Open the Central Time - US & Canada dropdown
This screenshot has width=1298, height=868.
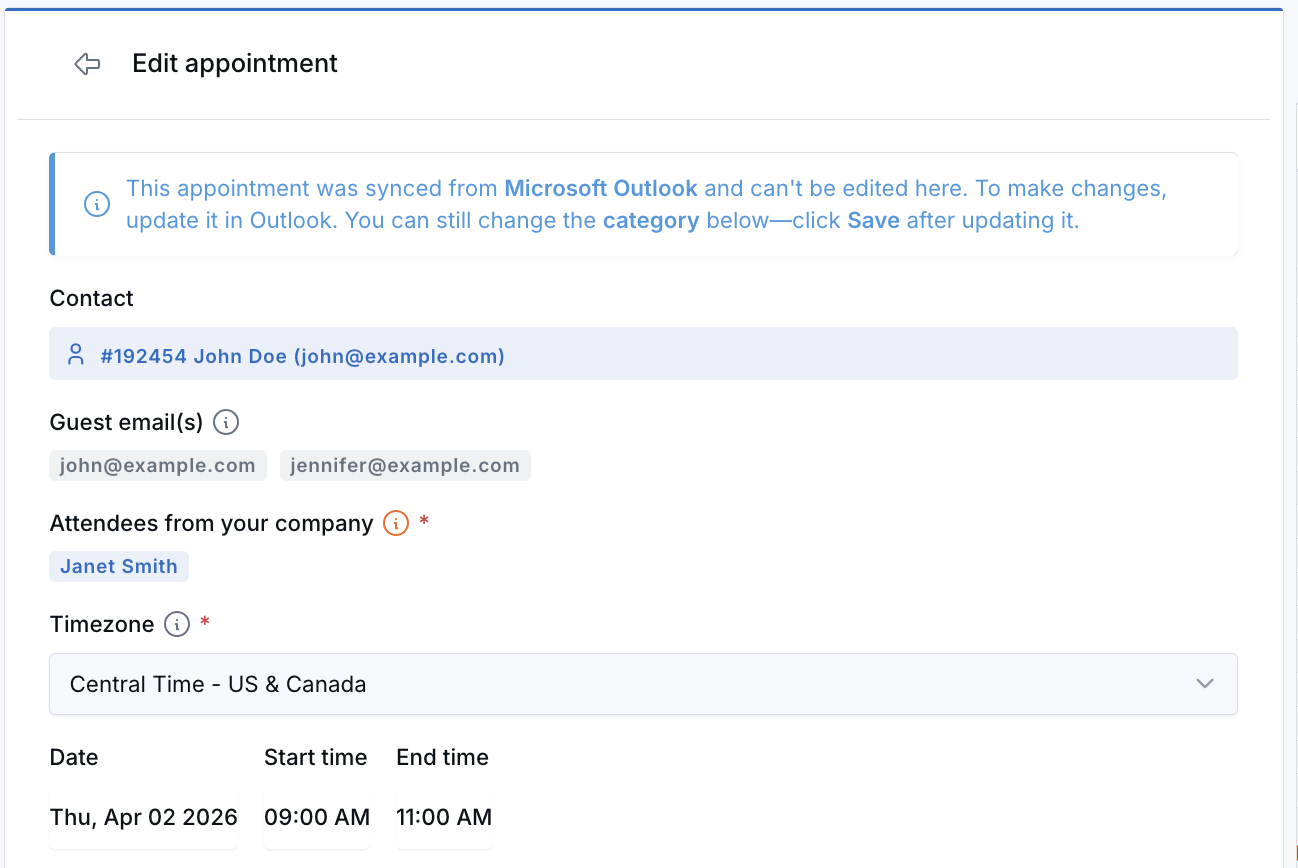pyautogui.click(x=643, y=684)
